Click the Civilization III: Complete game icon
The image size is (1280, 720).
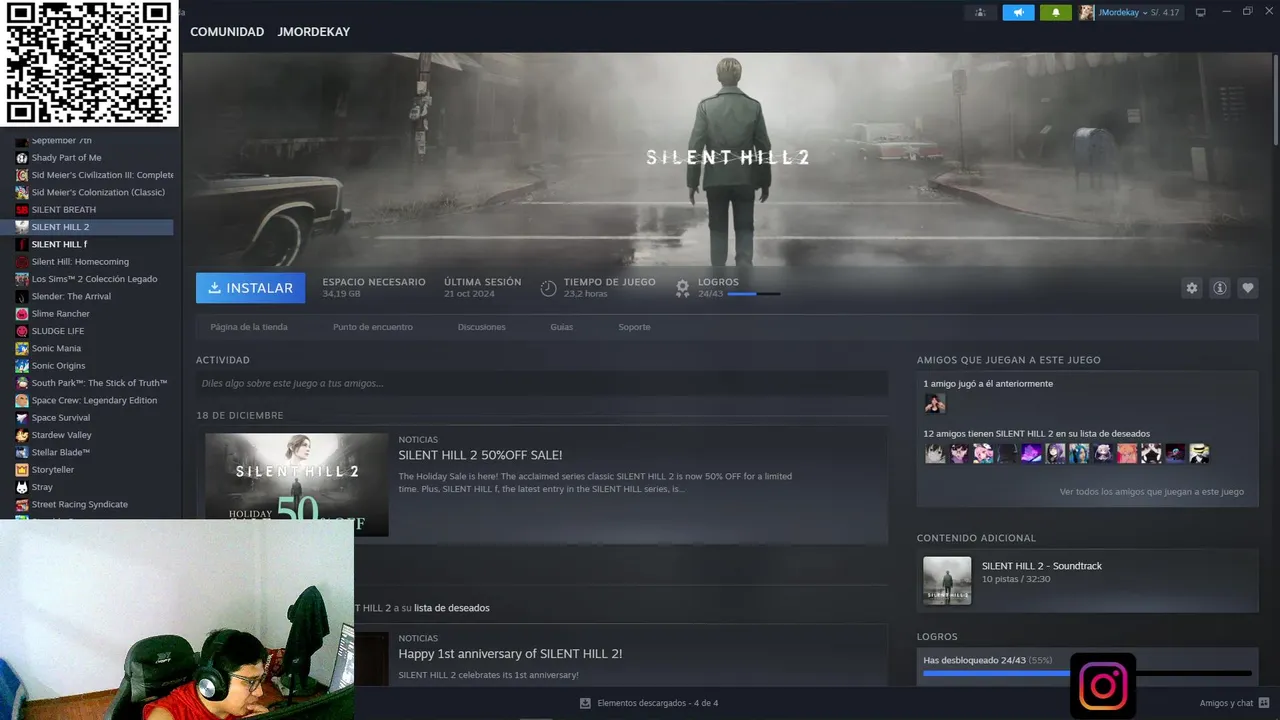point(22,175)
